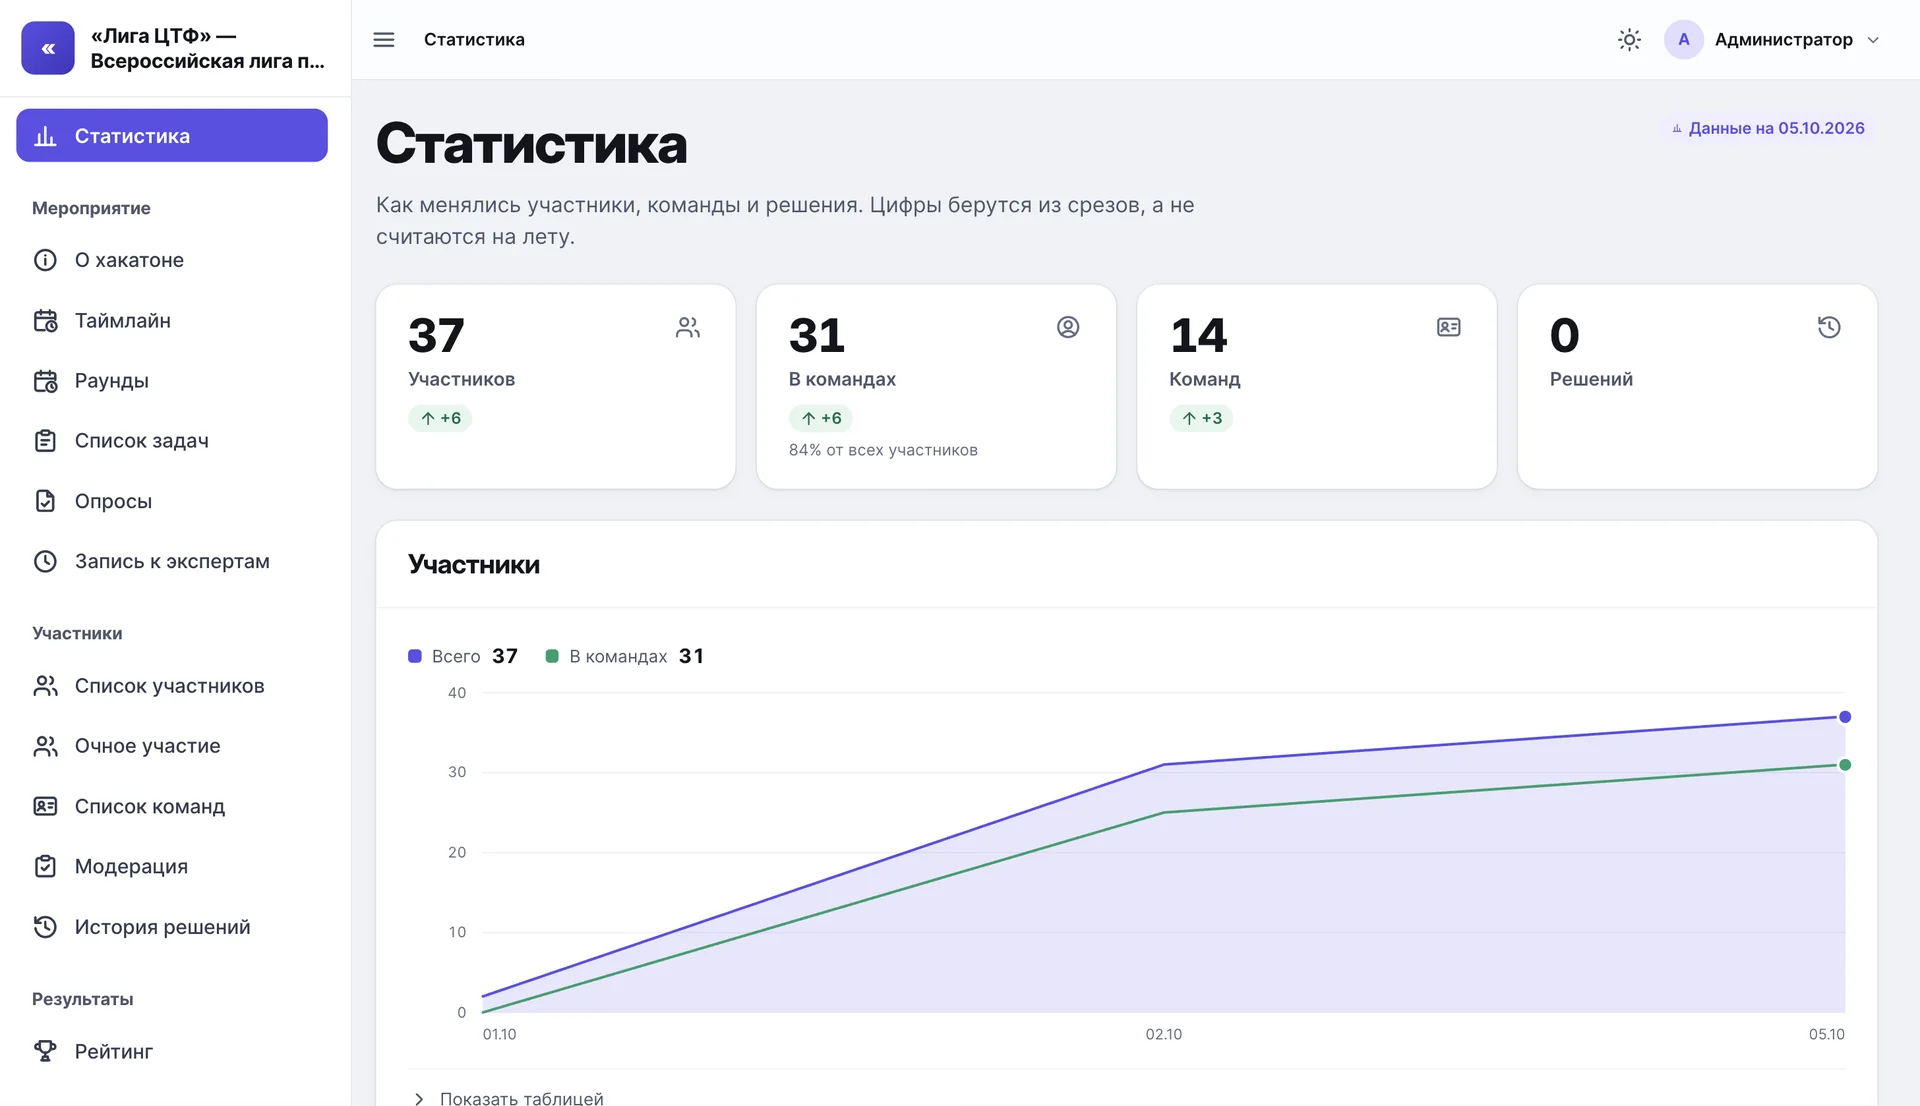Open the Очное участие page
This screenshot has width=1920, height=1106.
click(x=172, y=746)
